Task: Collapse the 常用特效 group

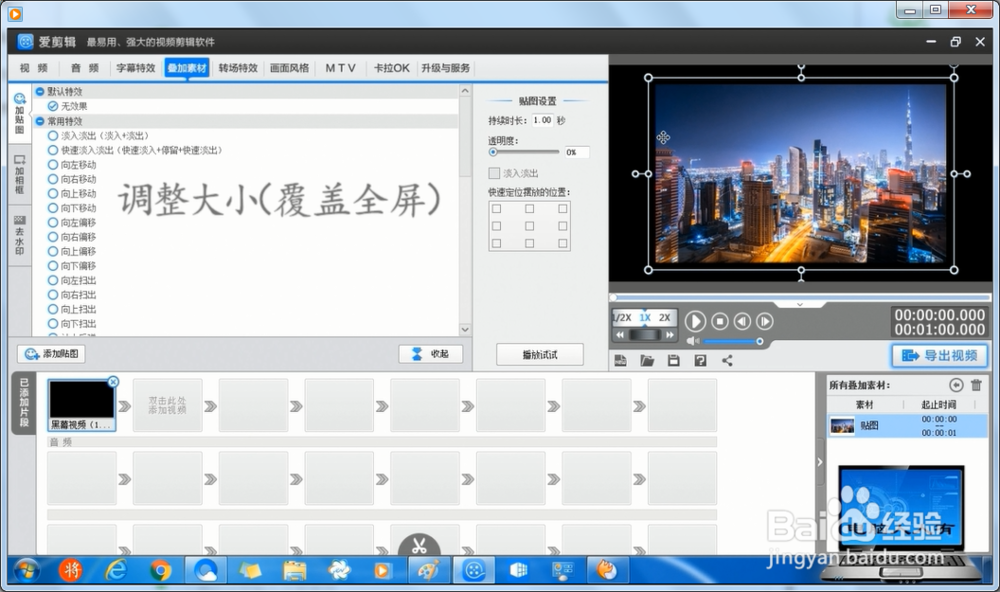Action: click(x=40, y=121)
